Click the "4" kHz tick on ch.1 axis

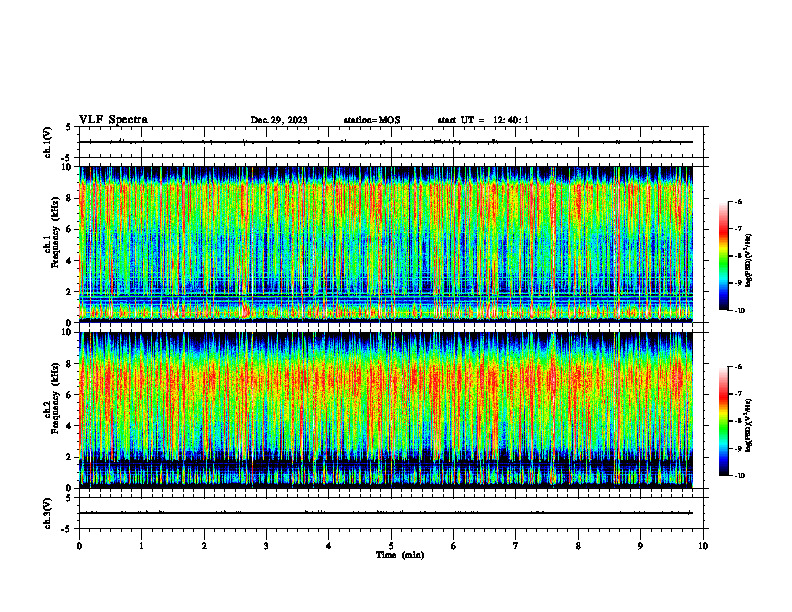[x=70, y=261]
